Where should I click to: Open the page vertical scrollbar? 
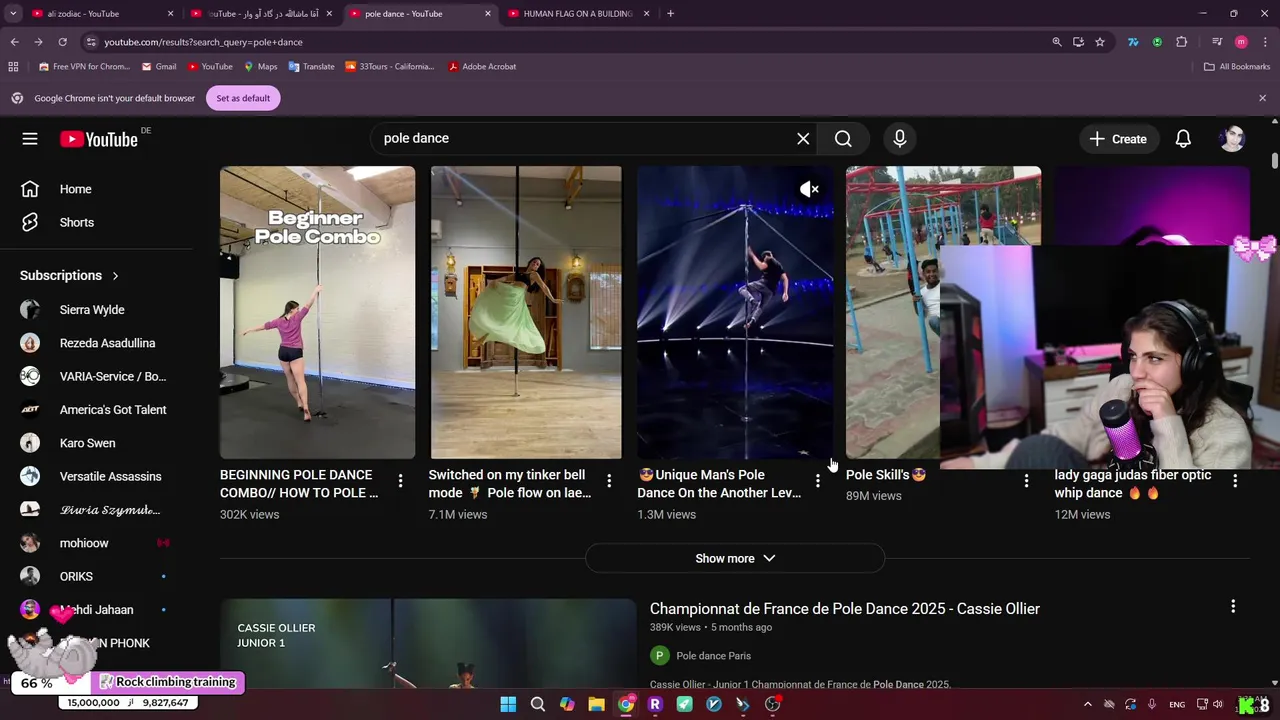point(1274,160)
